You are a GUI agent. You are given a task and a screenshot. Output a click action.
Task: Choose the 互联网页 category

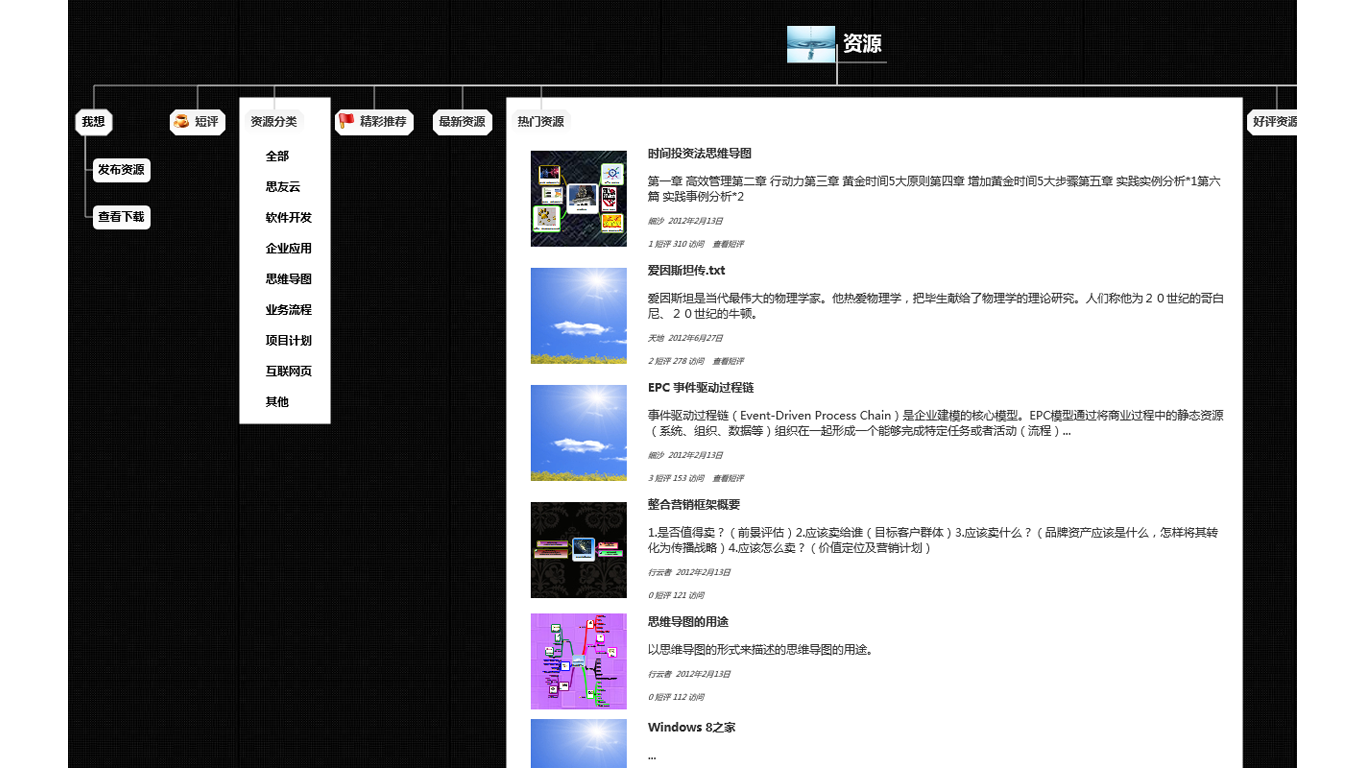(x=289, y=372)
